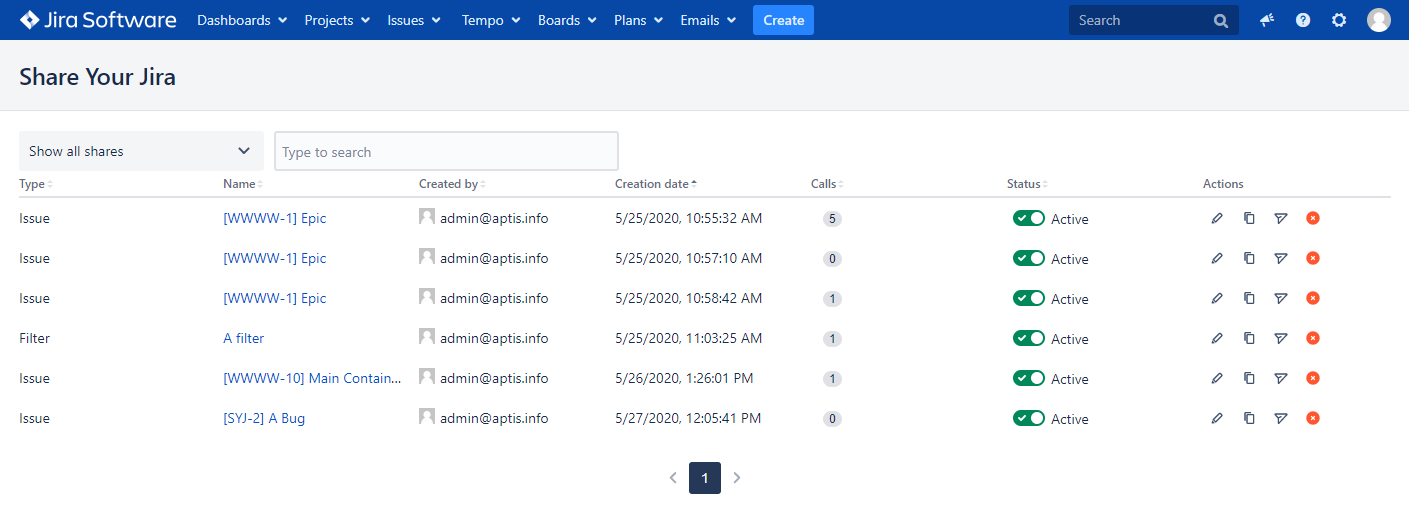Toggle Active switch in the first row
The image size is (1409, 511).
click(x=1028, y=218)
